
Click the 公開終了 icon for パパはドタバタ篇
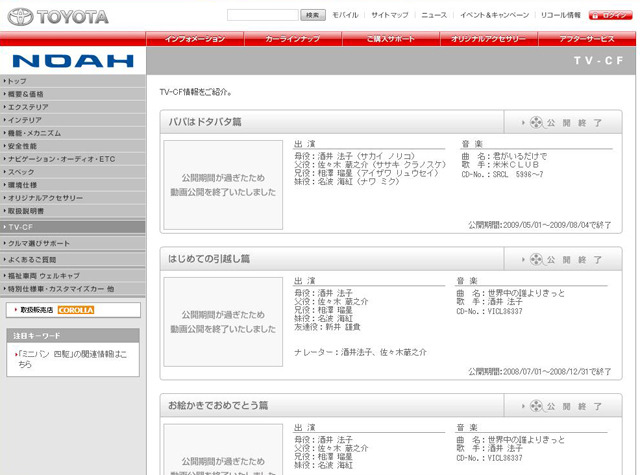562,122
